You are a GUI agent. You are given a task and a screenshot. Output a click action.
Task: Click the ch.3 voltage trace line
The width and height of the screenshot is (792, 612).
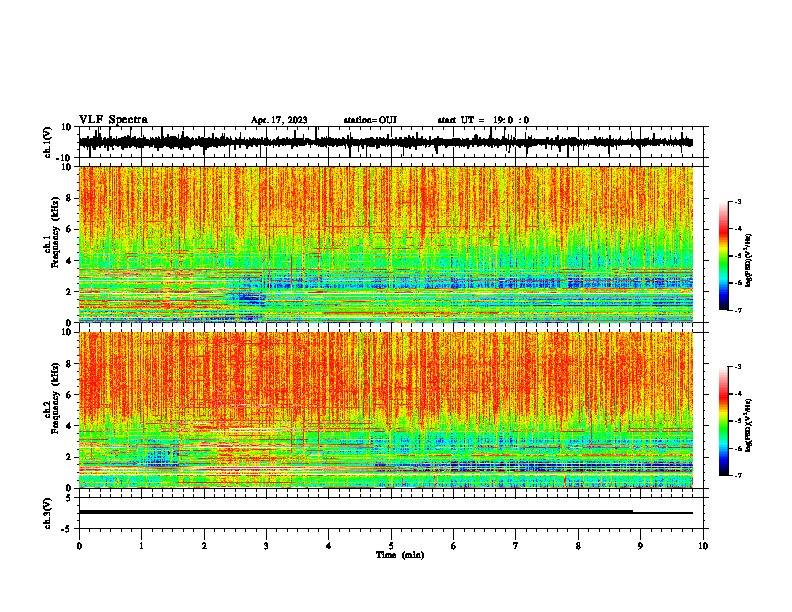click(x=386, y=512)
